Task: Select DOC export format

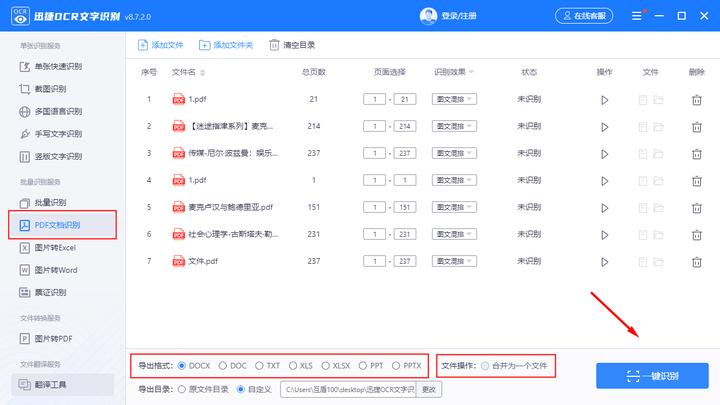Action: (223, 366)
